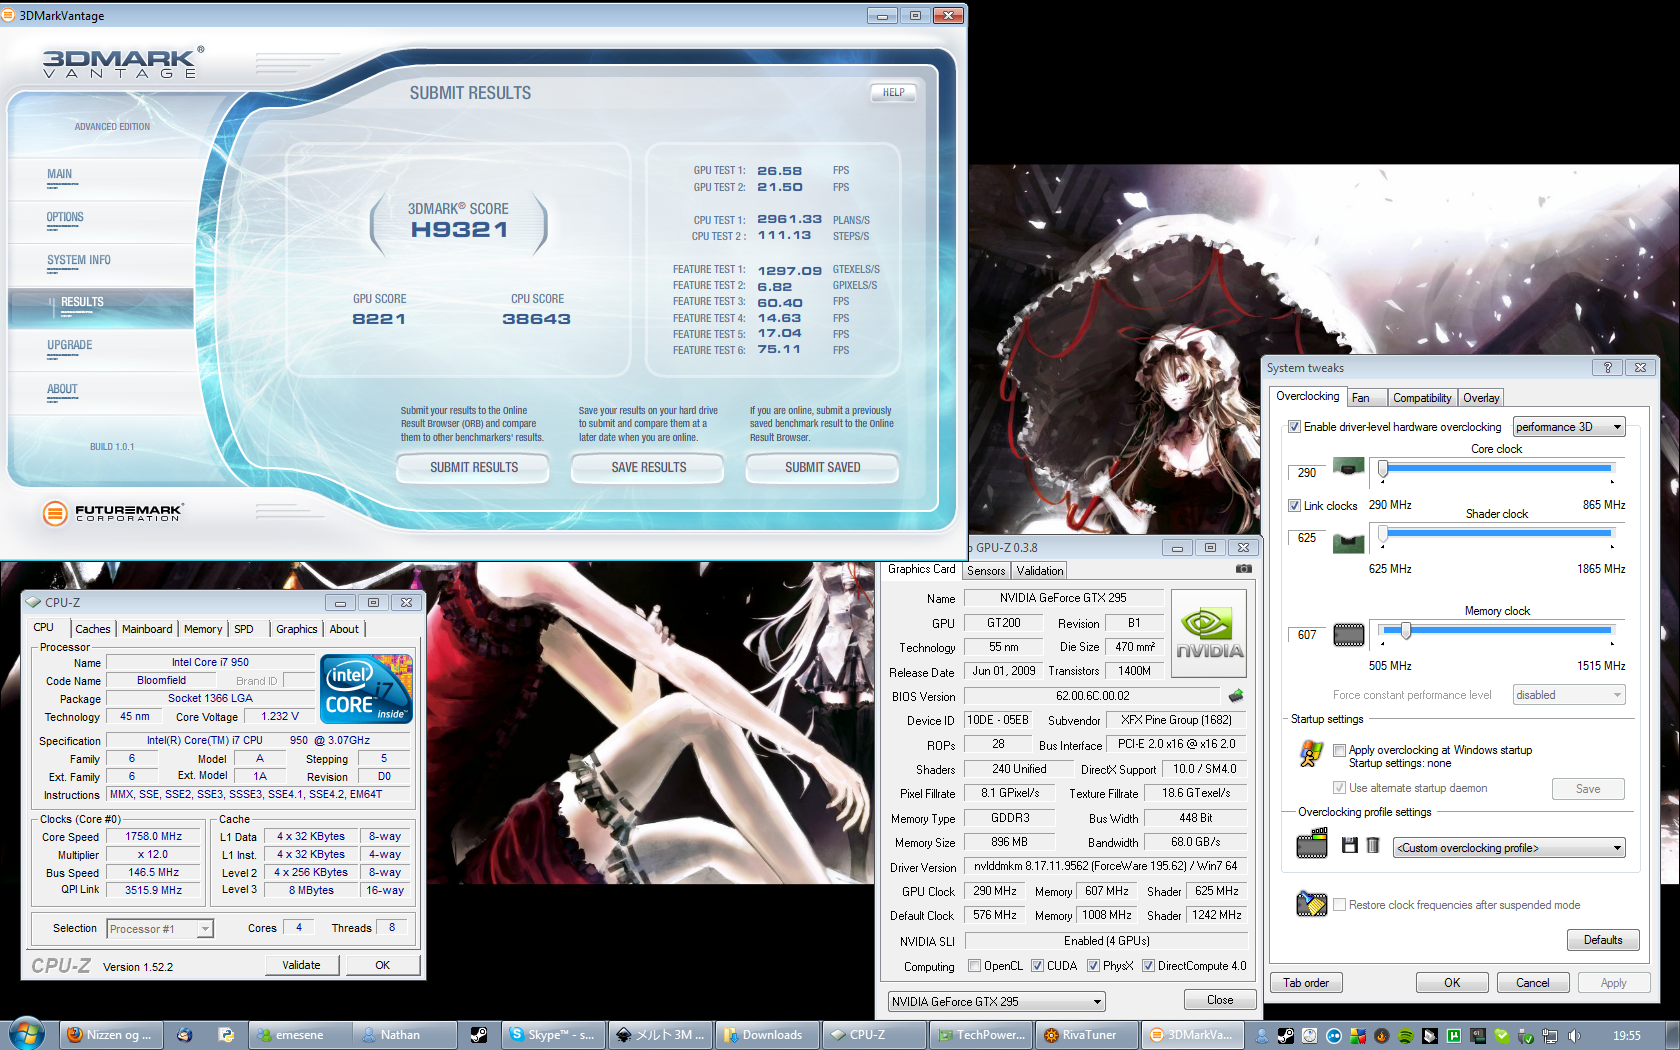Click the Windows startup running-man icon
Viewport: 1680px width, 1050px height.
pyautogui.click(x=1311, y=753)
